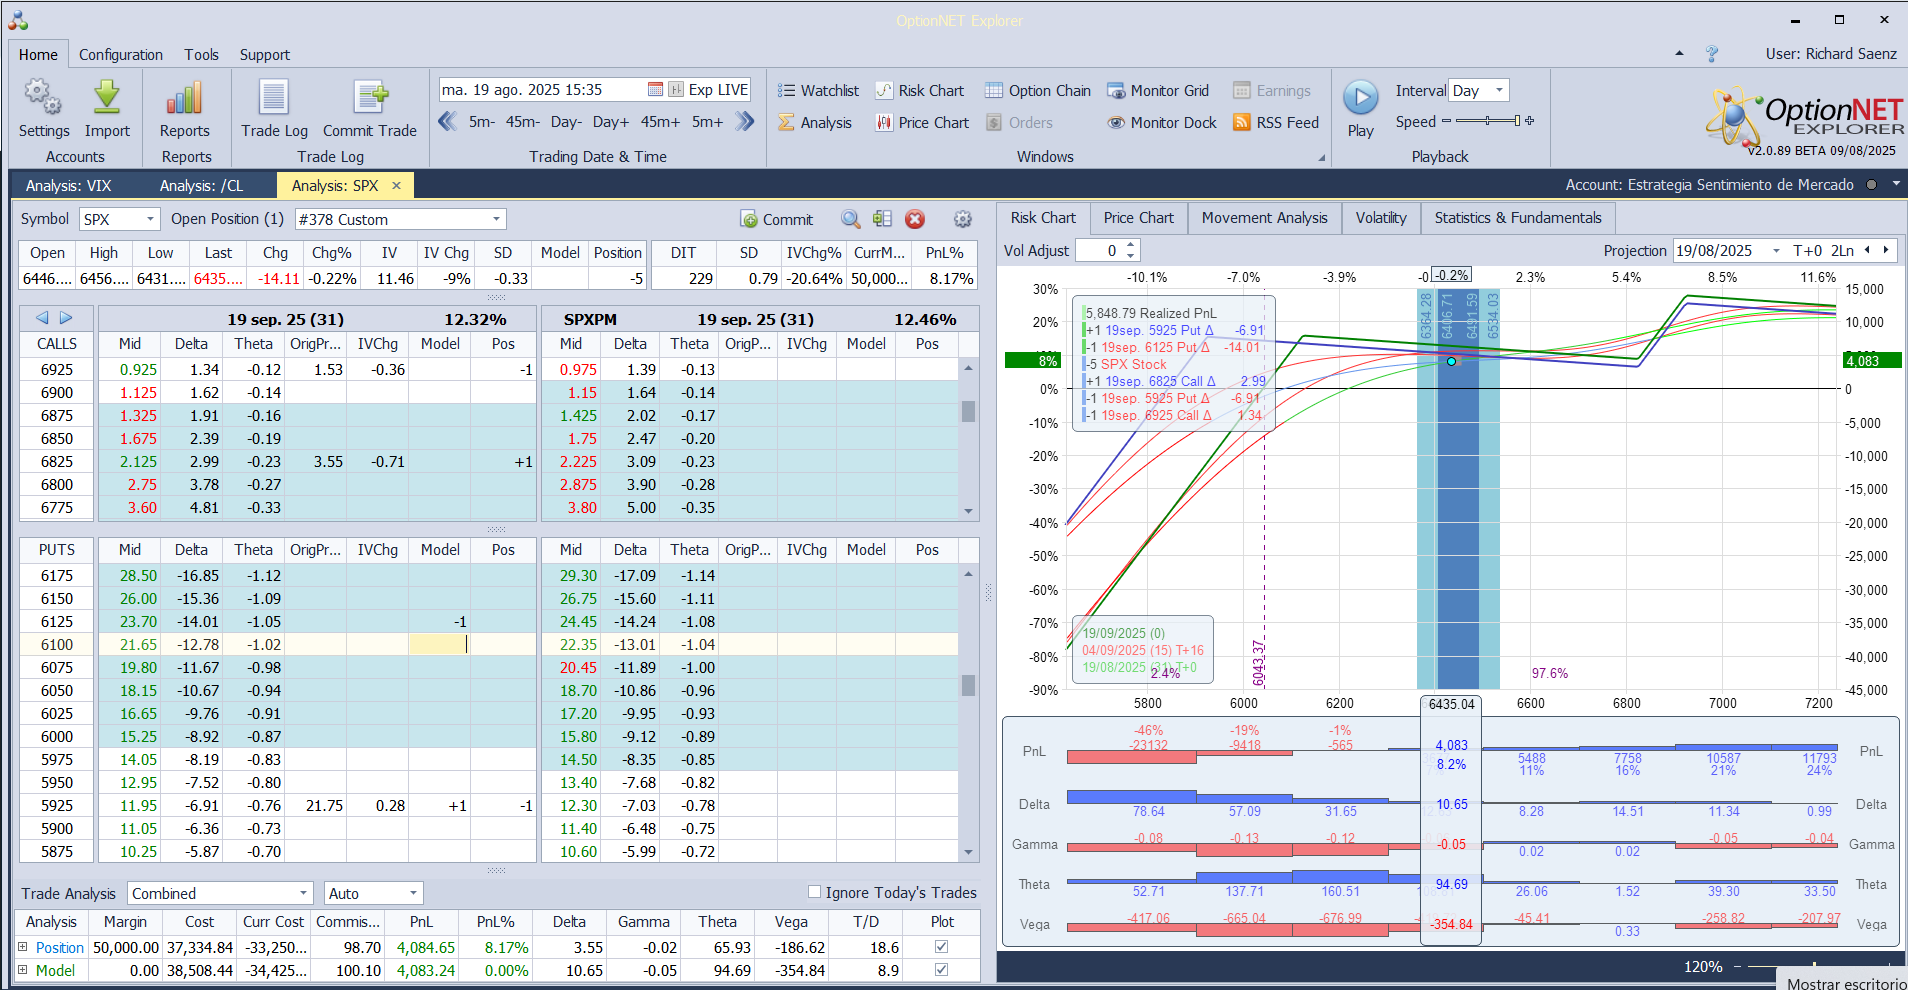This screenshot has width=1908, height=990.
Task: Open Price Chart from Windows group
Action: (922, 123)
